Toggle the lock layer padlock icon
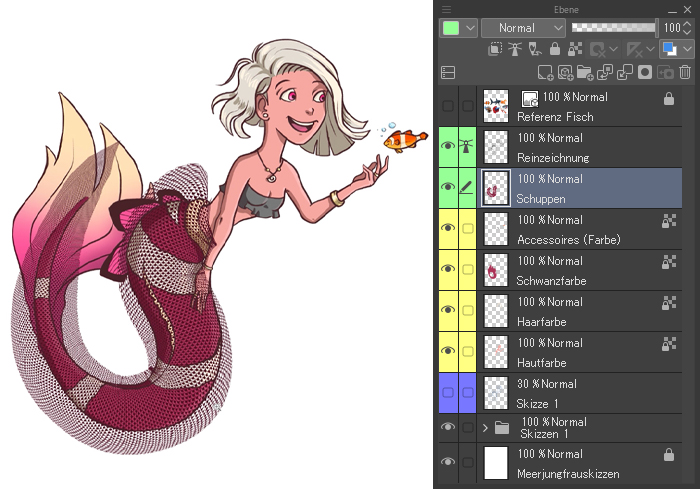Image resolution: width=700 pixels, height=489 pixels. (555, 49)
